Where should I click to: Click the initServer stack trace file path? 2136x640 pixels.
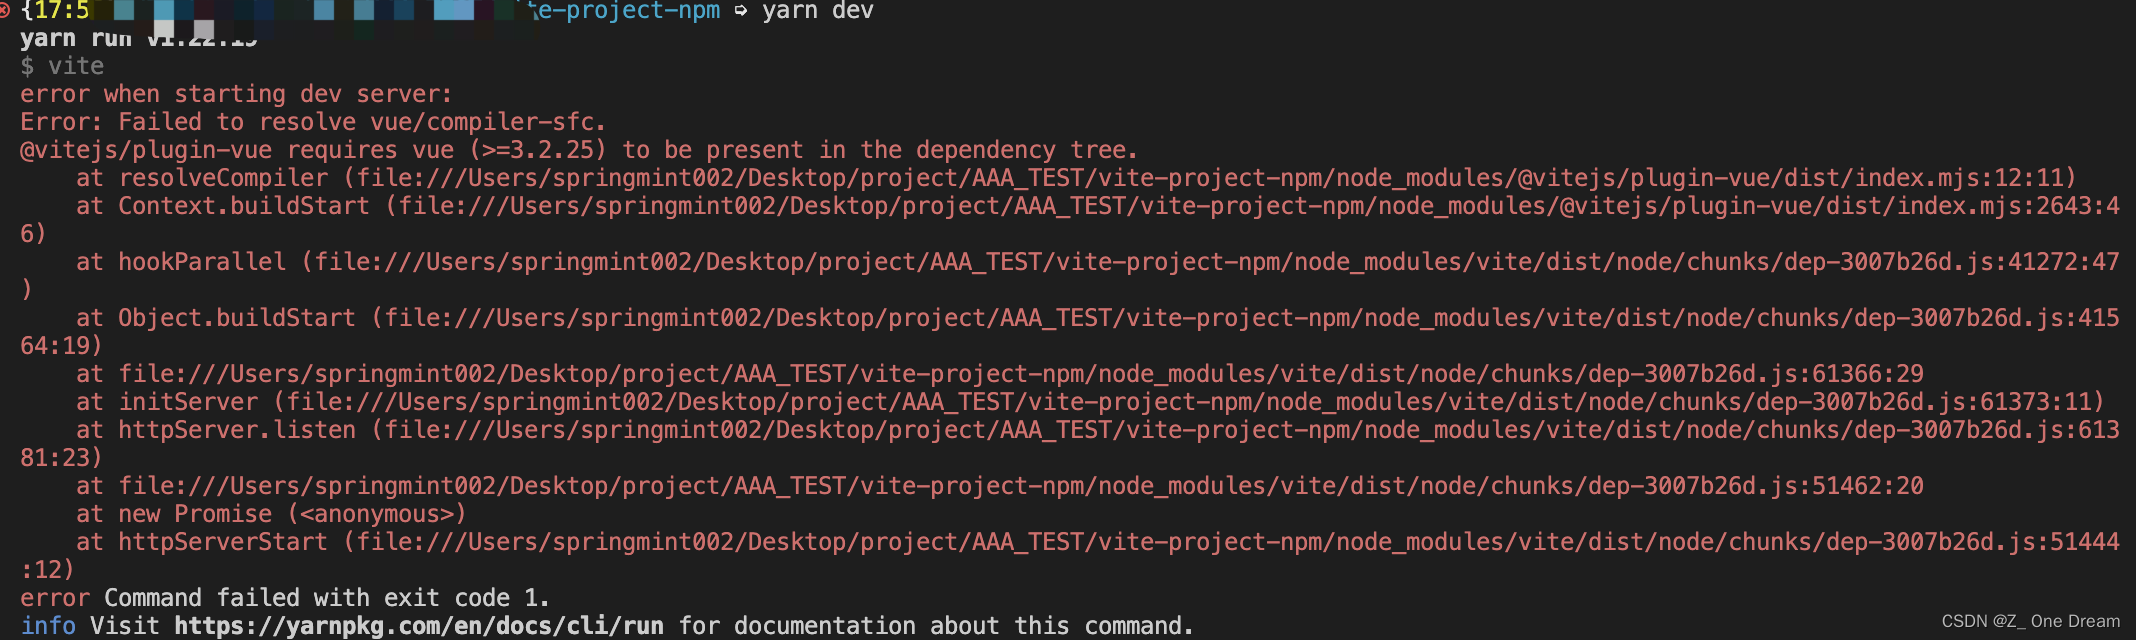[x=1188, y=402]
